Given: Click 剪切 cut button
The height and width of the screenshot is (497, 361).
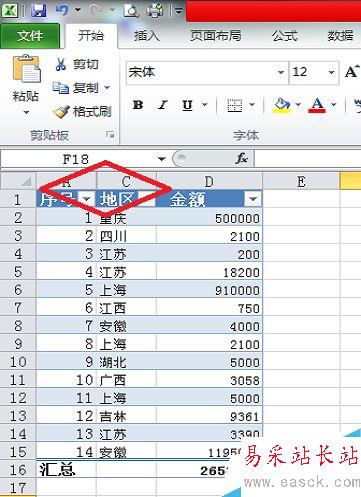Looking at the screenshot, I should click(77, 64).
